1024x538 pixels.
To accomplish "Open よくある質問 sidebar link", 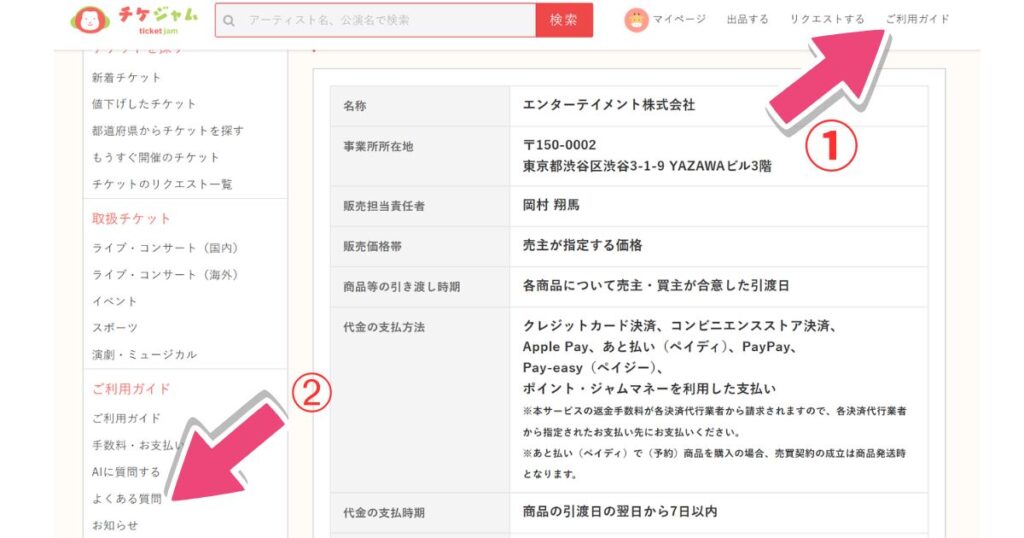I will point(127,498).
